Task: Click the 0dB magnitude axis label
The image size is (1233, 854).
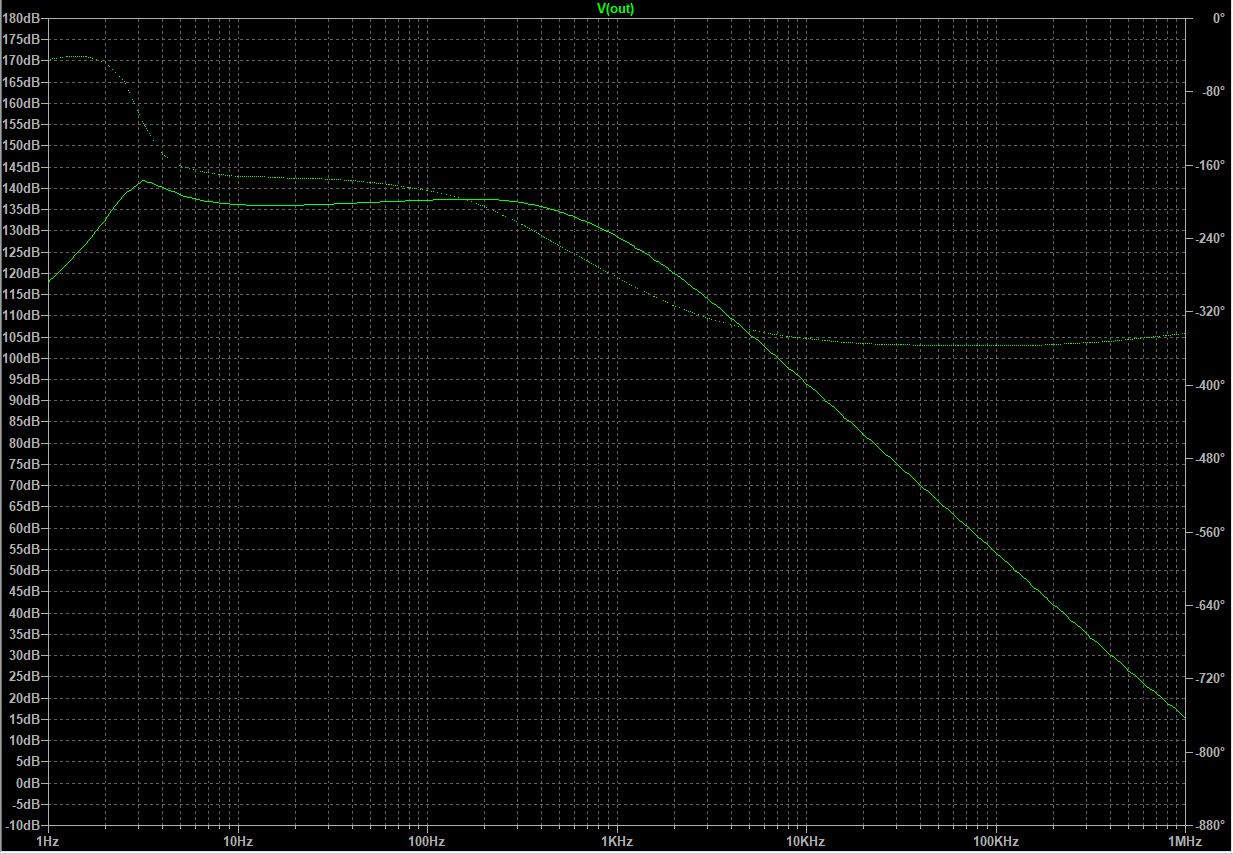Action: pyautogui.click(x=28, y=783)
